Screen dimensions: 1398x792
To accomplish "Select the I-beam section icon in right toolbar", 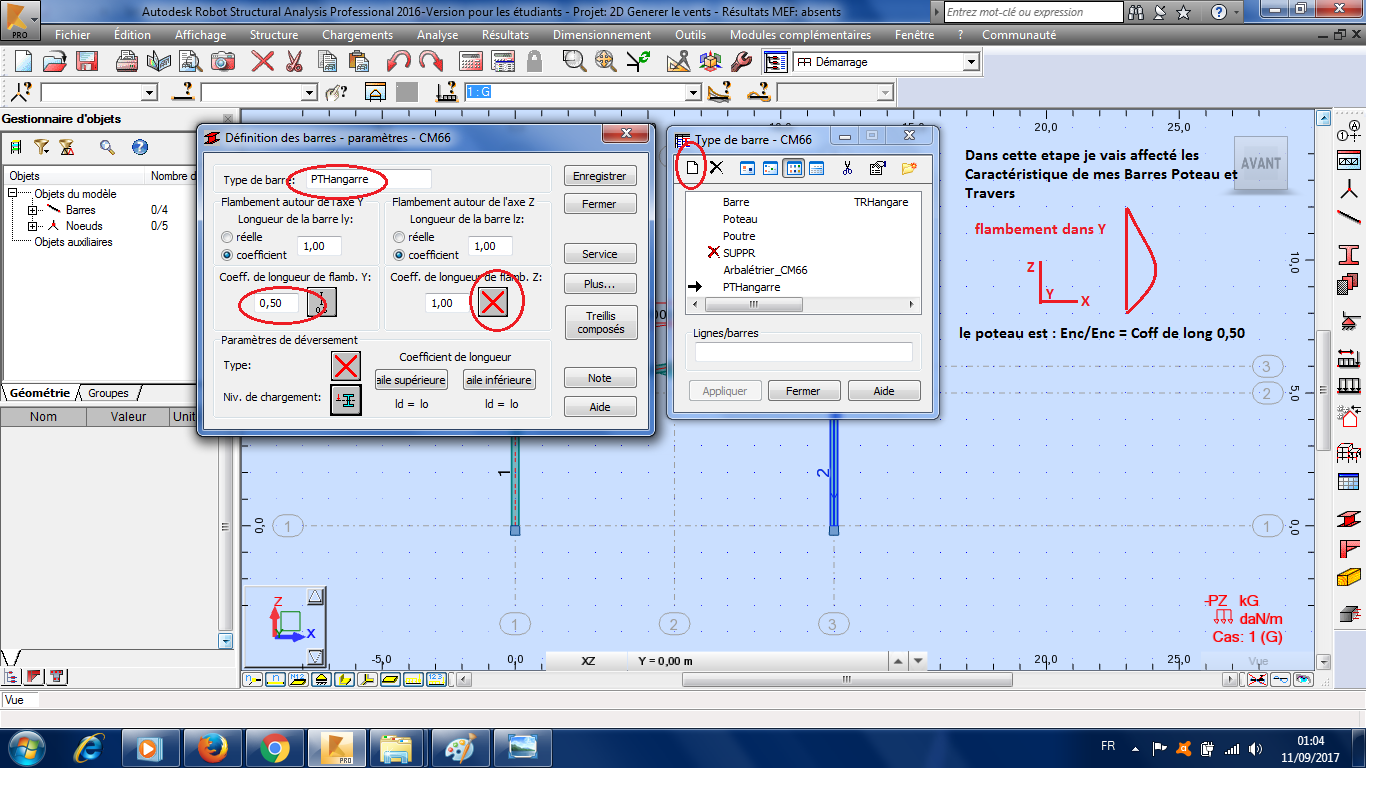I will tap(1348, 254).
